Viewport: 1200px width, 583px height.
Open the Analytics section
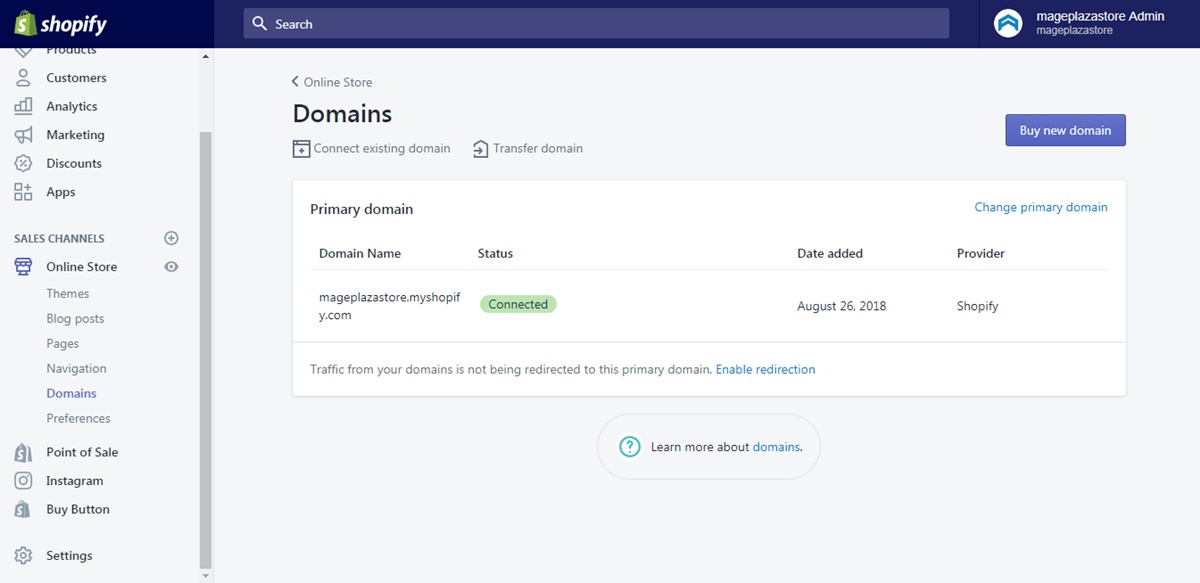point(72,106)
